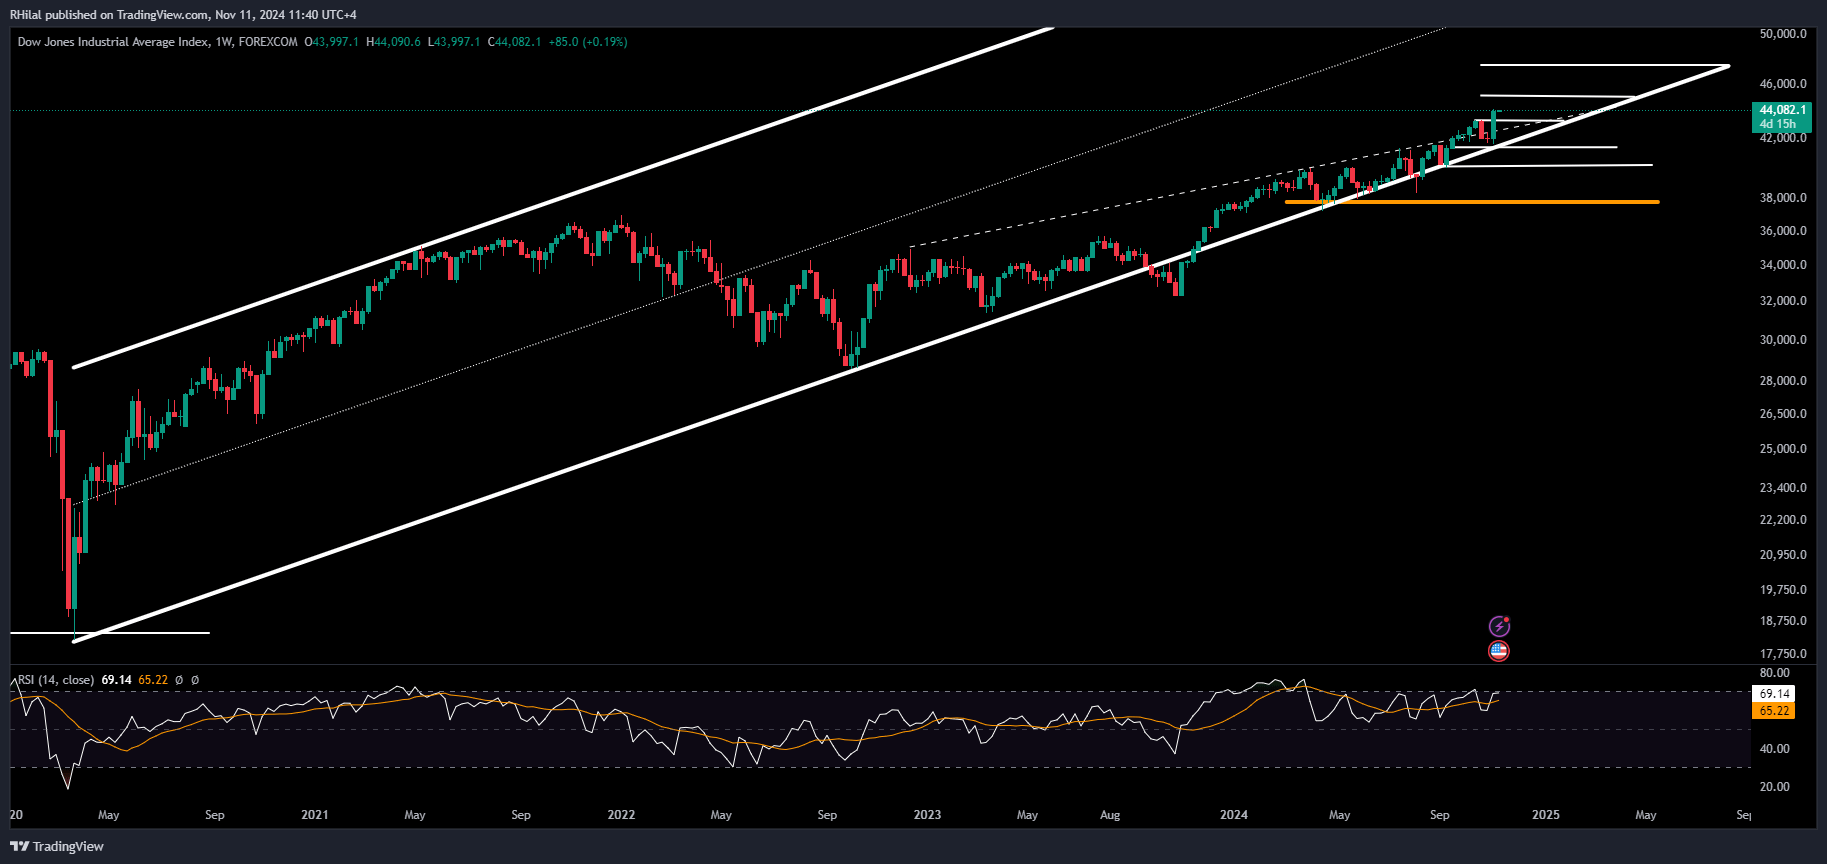Screen dimensions: 1827x864
Task: Click the RSI (14, close) indicator title
Action: pos(56,680)
